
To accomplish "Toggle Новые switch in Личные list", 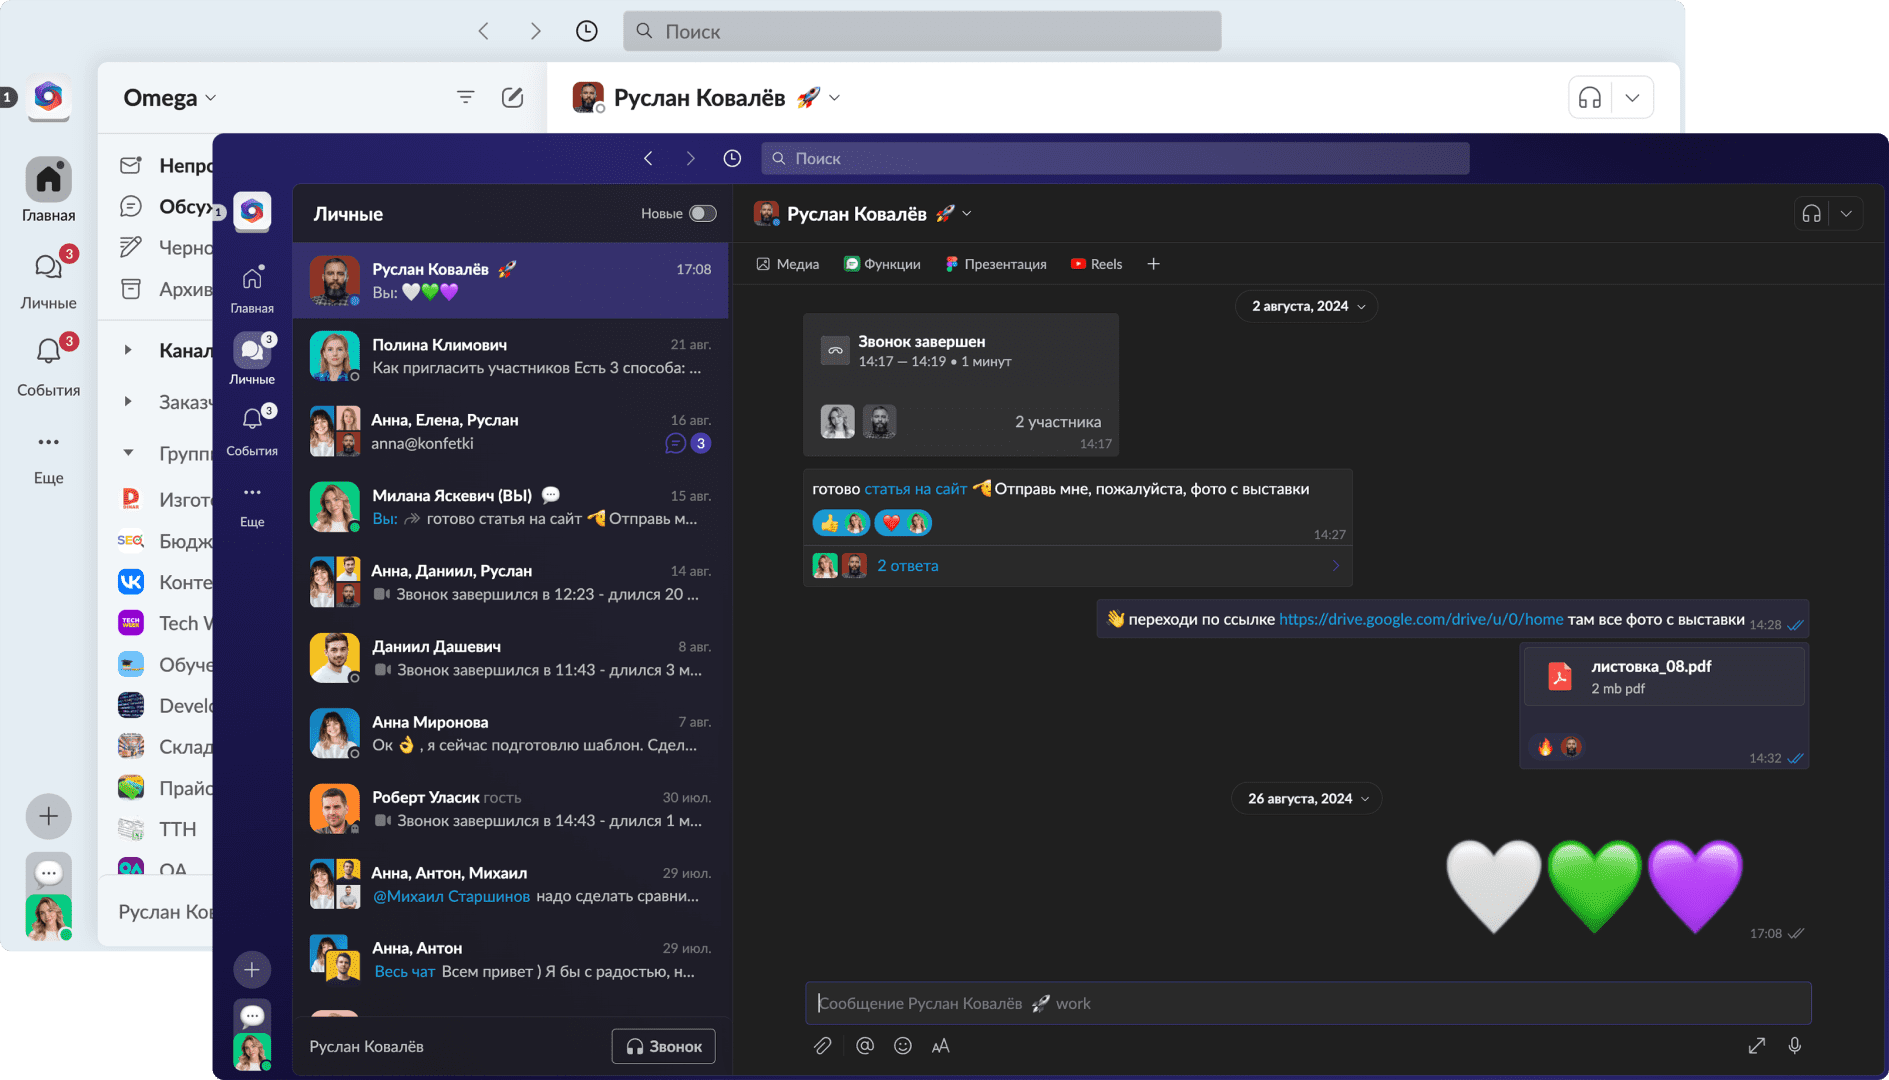I will pos(703,213).
